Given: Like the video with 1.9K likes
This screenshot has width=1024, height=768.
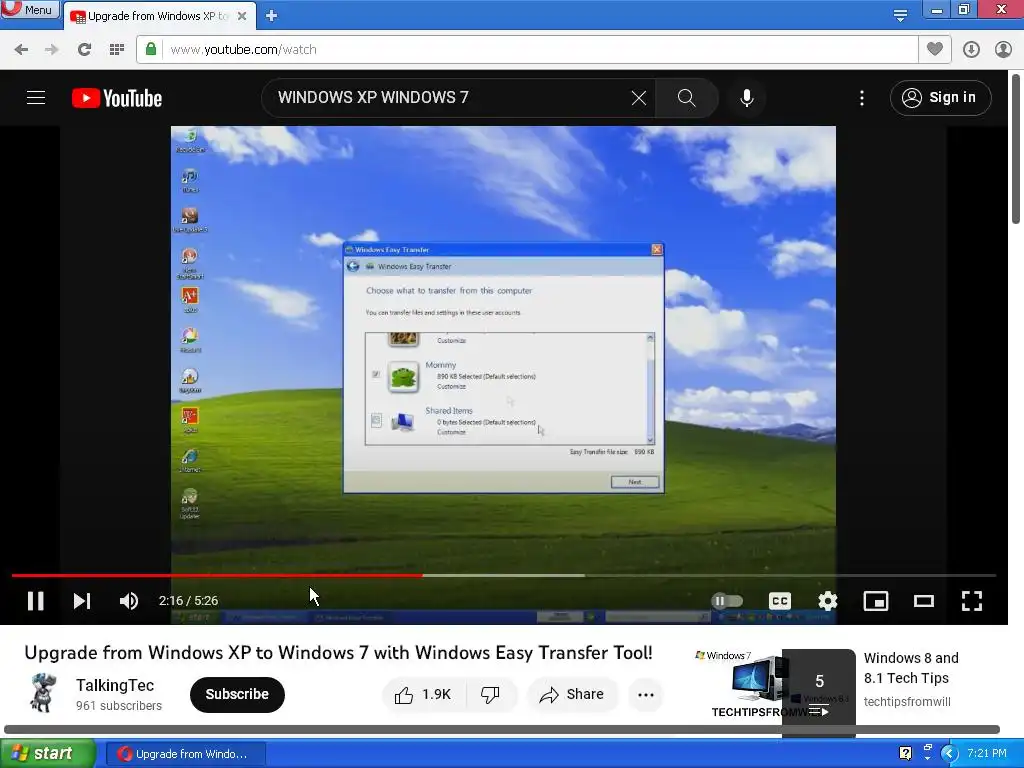Looking at the screenshot, I should tap(424, 694).
